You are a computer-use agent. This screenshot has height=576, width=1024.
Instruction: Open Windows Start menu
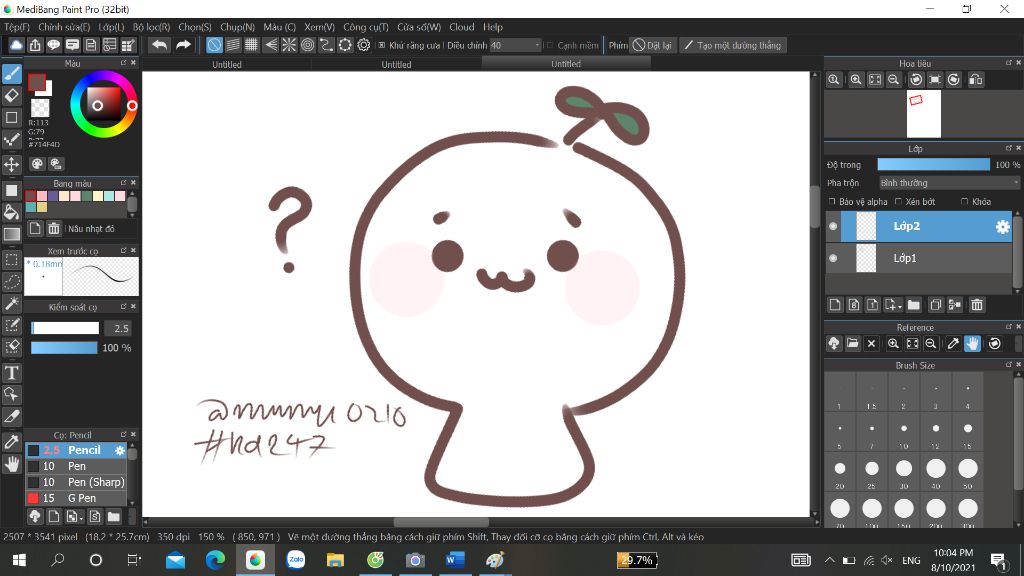coord(19,560)
